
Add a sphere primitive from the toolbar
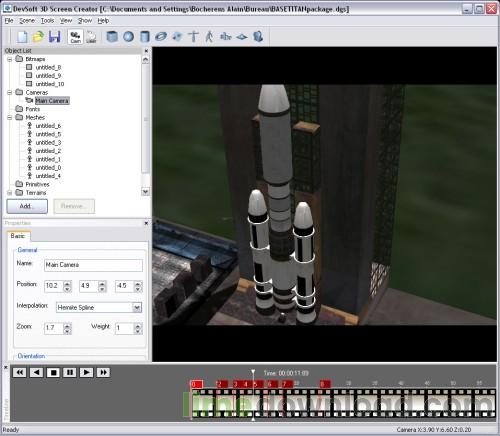coord(128,36)
